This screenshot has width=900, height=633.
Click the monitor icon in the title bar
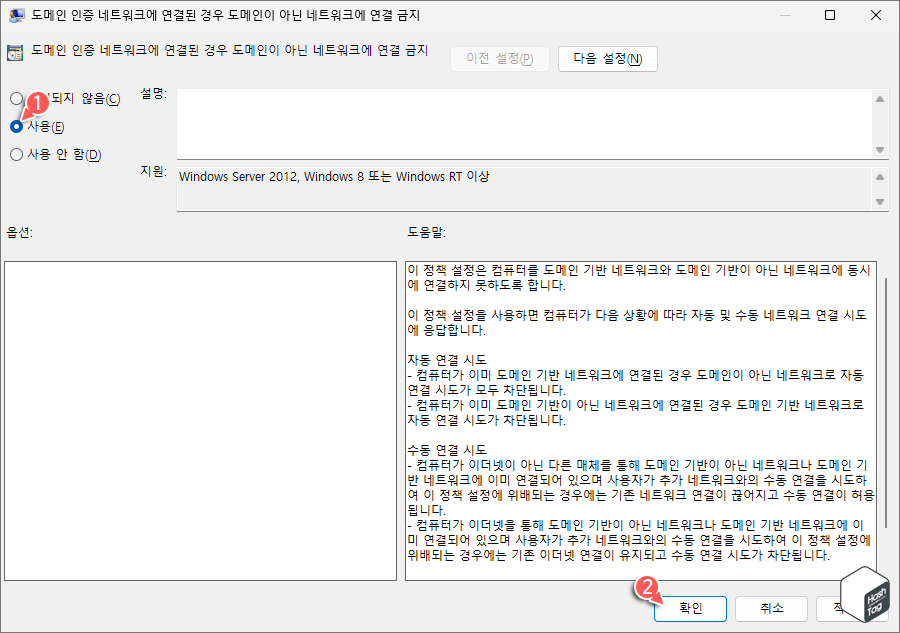(14, 14)
